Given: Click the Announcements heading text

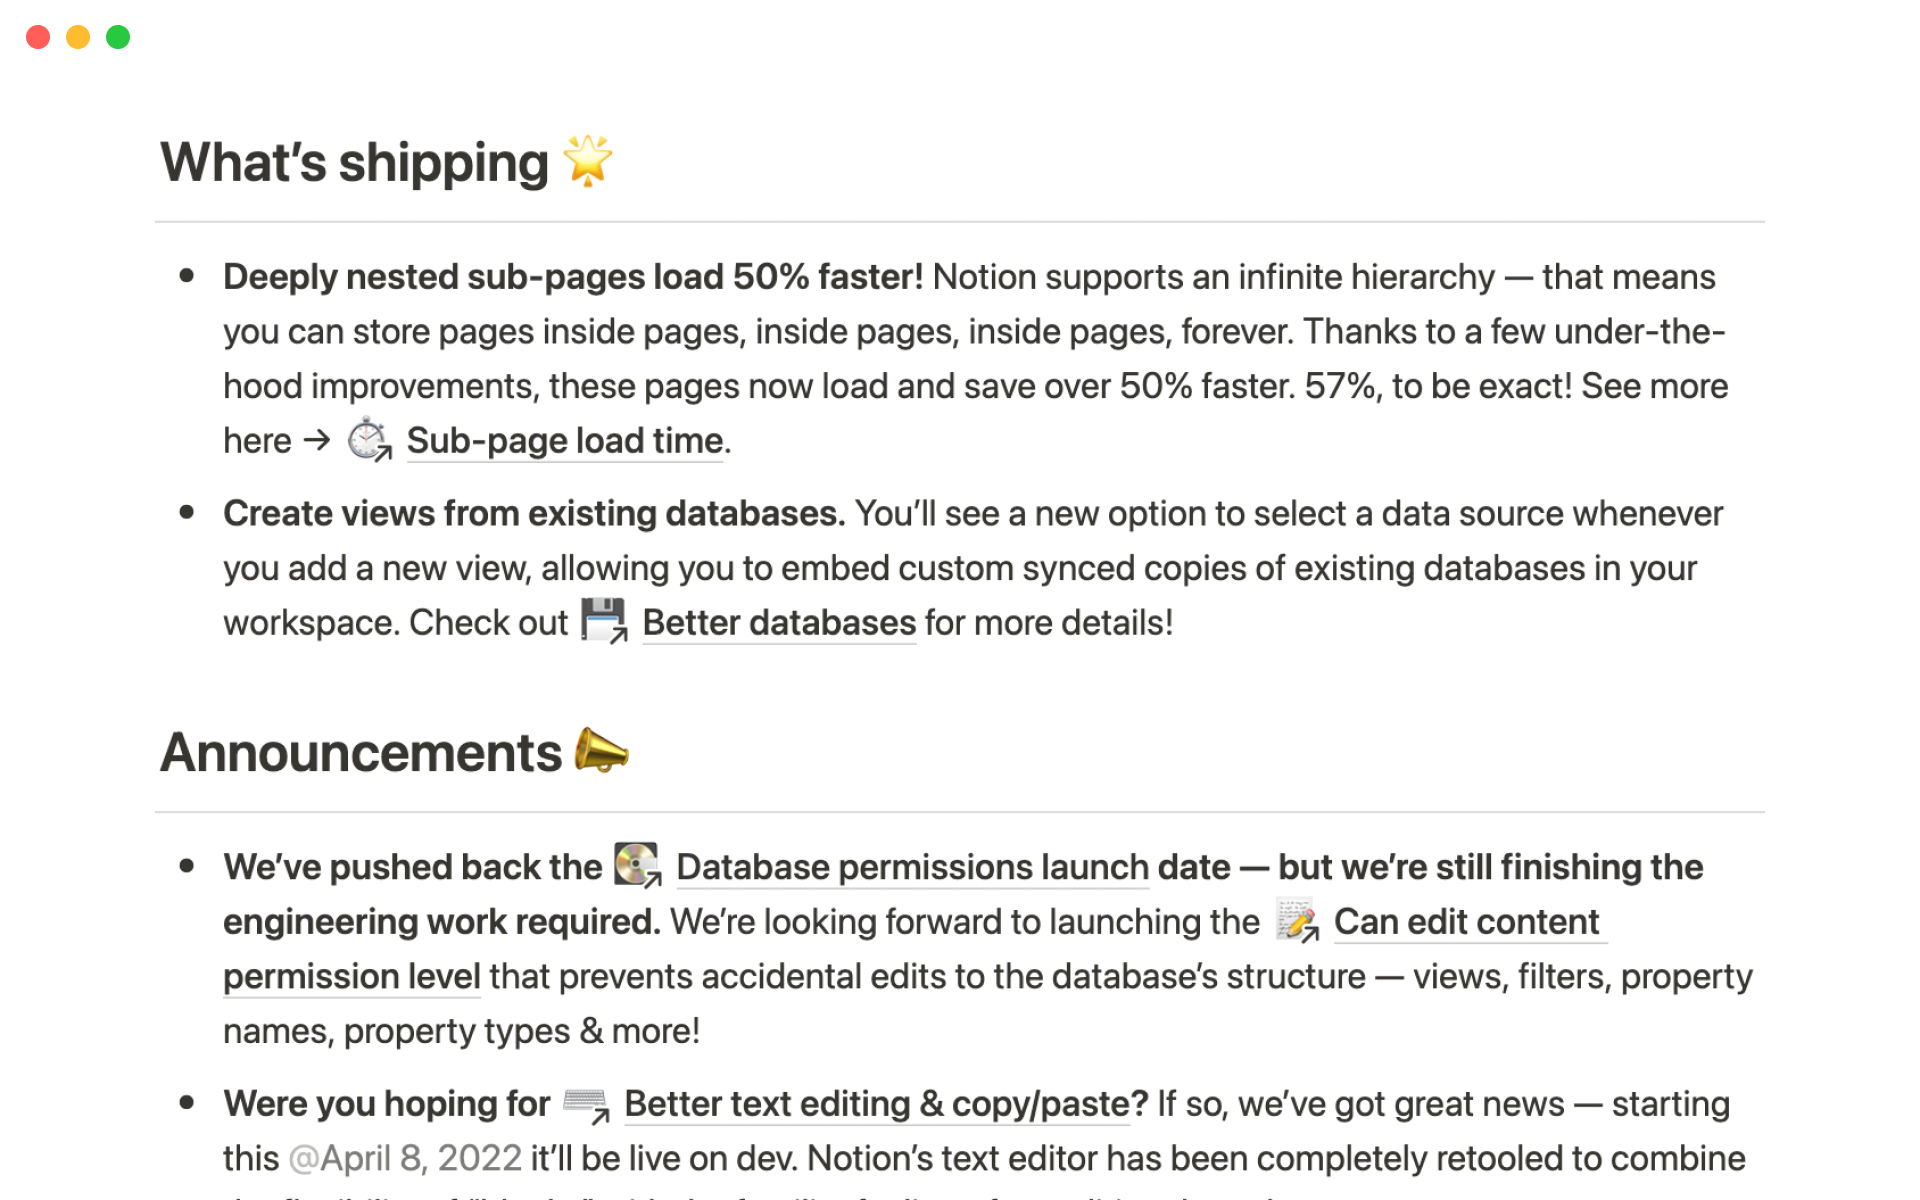Looking at the screenshot, I should click(361, 753).
